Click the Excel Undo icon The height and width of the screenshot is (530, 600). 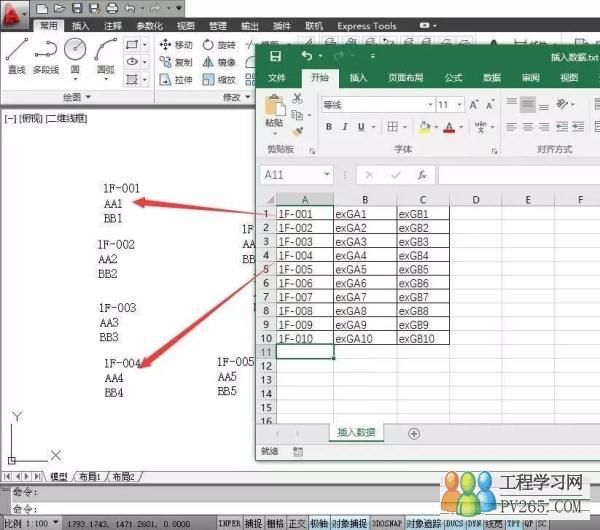(307, 56)
